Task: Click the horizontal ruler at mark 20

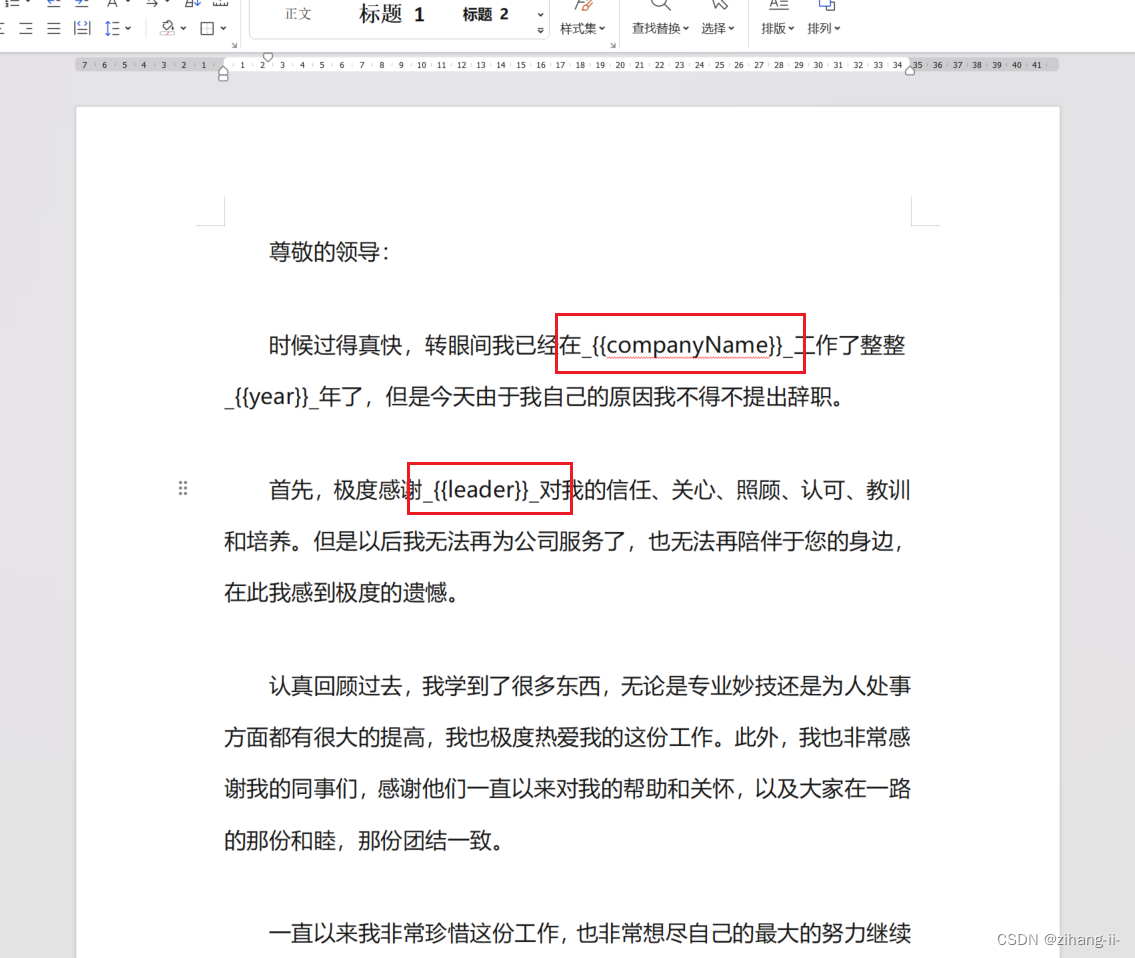Action: [x=620, y=64]
